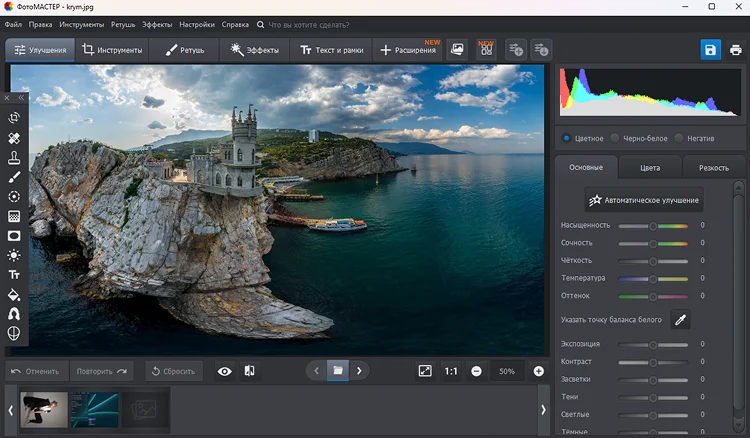Toggle the eye preview of original
The image size is (750, 438).
tap(225, 371)
